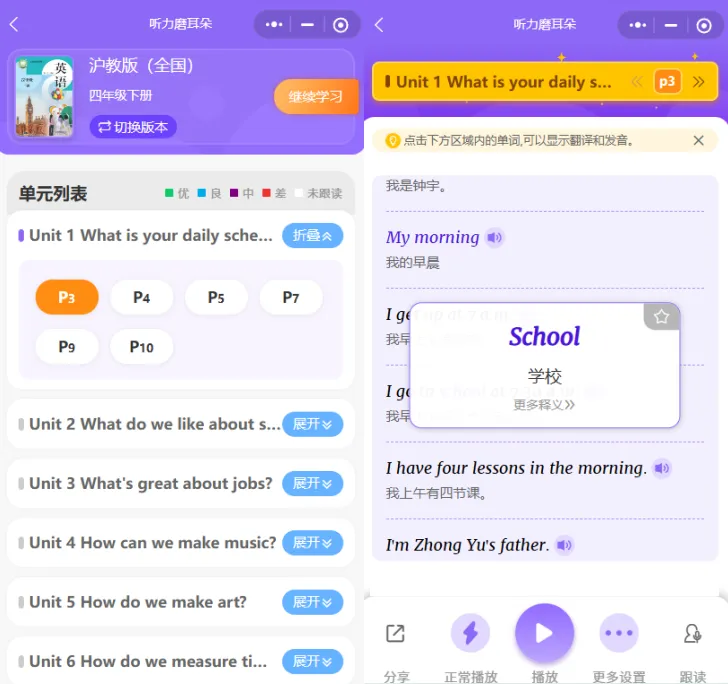Go to the previous page with the double-left arrow

coord(637,82)
